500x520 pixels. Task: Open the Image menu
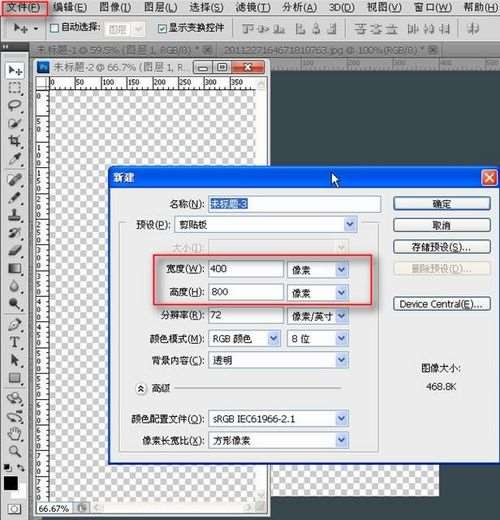[x=115, y=7]
